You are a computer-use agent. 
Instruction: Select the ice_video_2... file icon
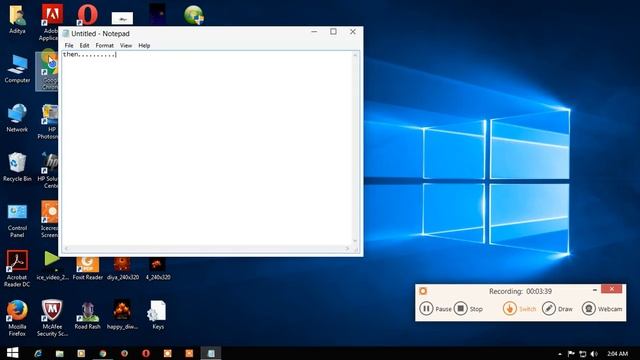click(x=52, y=265)
